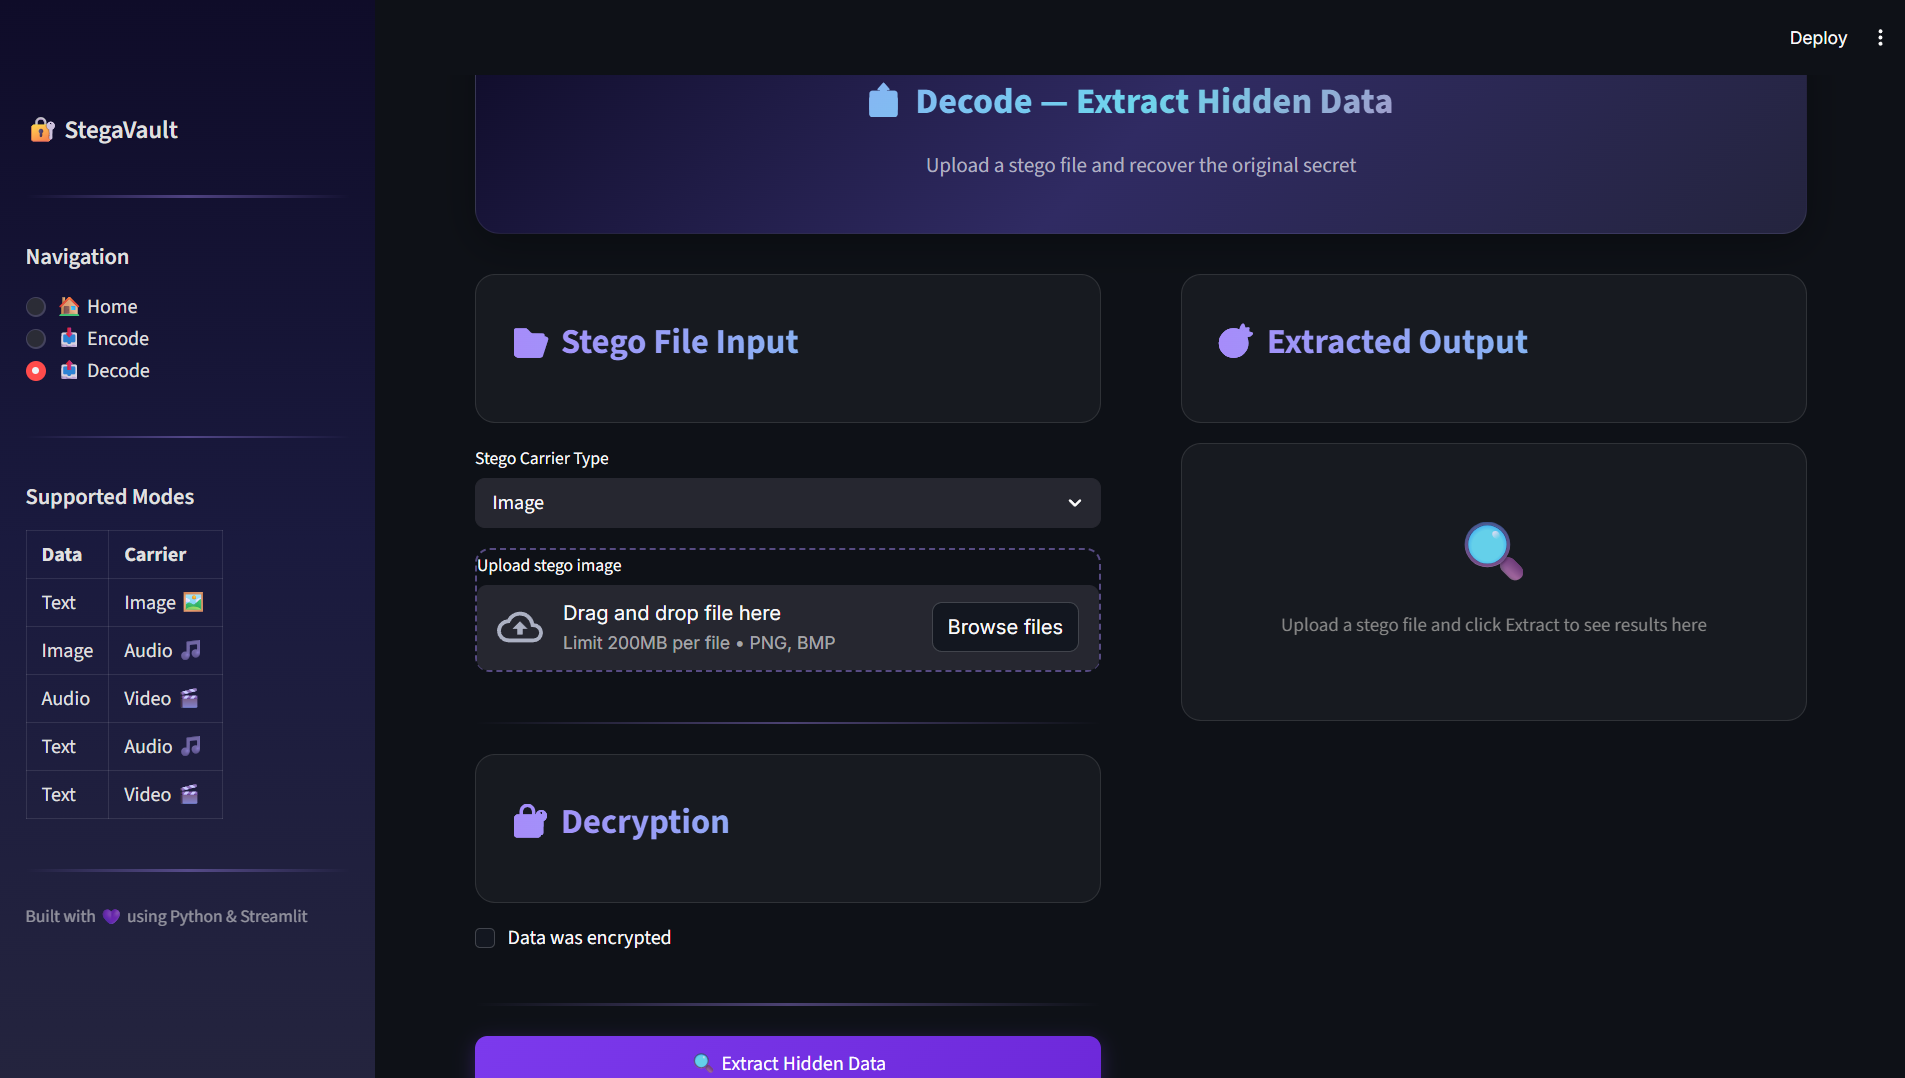Click magnifier icon on Extract Hidden Data button

[703, 1063]
